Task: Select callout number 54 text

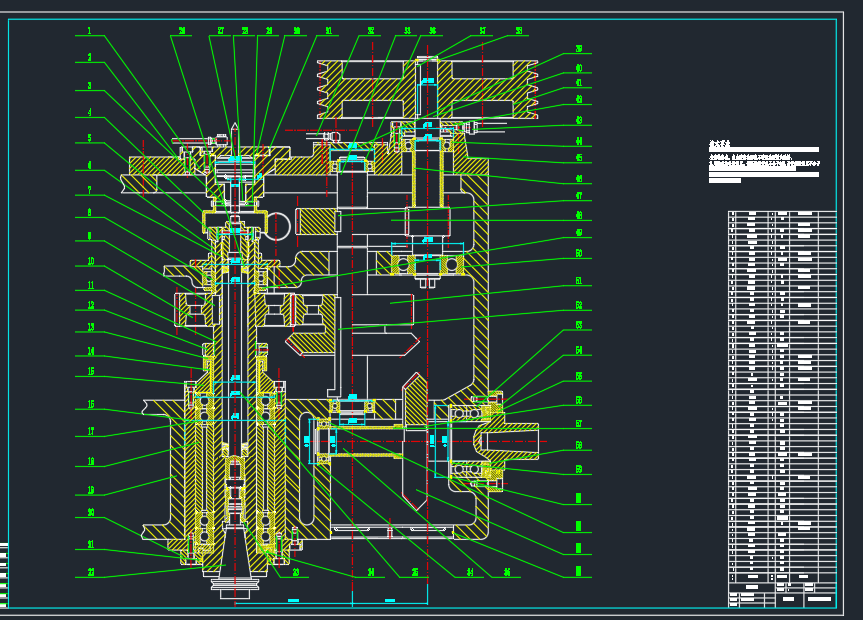Action: coord(578,351)
